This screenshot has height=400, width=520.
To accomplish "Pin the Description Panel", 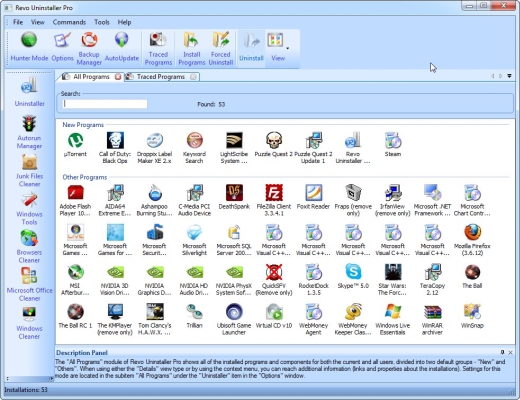I will pos(502,352).
